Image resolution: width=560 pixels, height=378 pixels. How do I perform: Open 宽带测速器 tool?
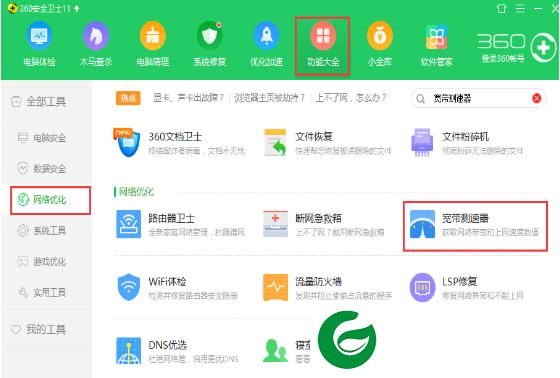(475, 224)
